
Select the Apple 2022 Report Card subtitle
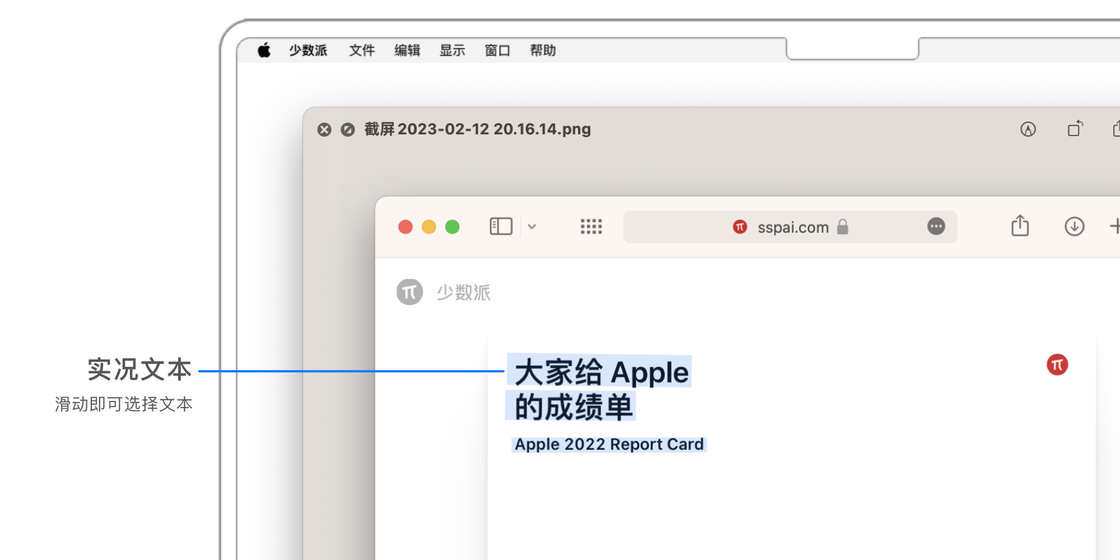609,444
